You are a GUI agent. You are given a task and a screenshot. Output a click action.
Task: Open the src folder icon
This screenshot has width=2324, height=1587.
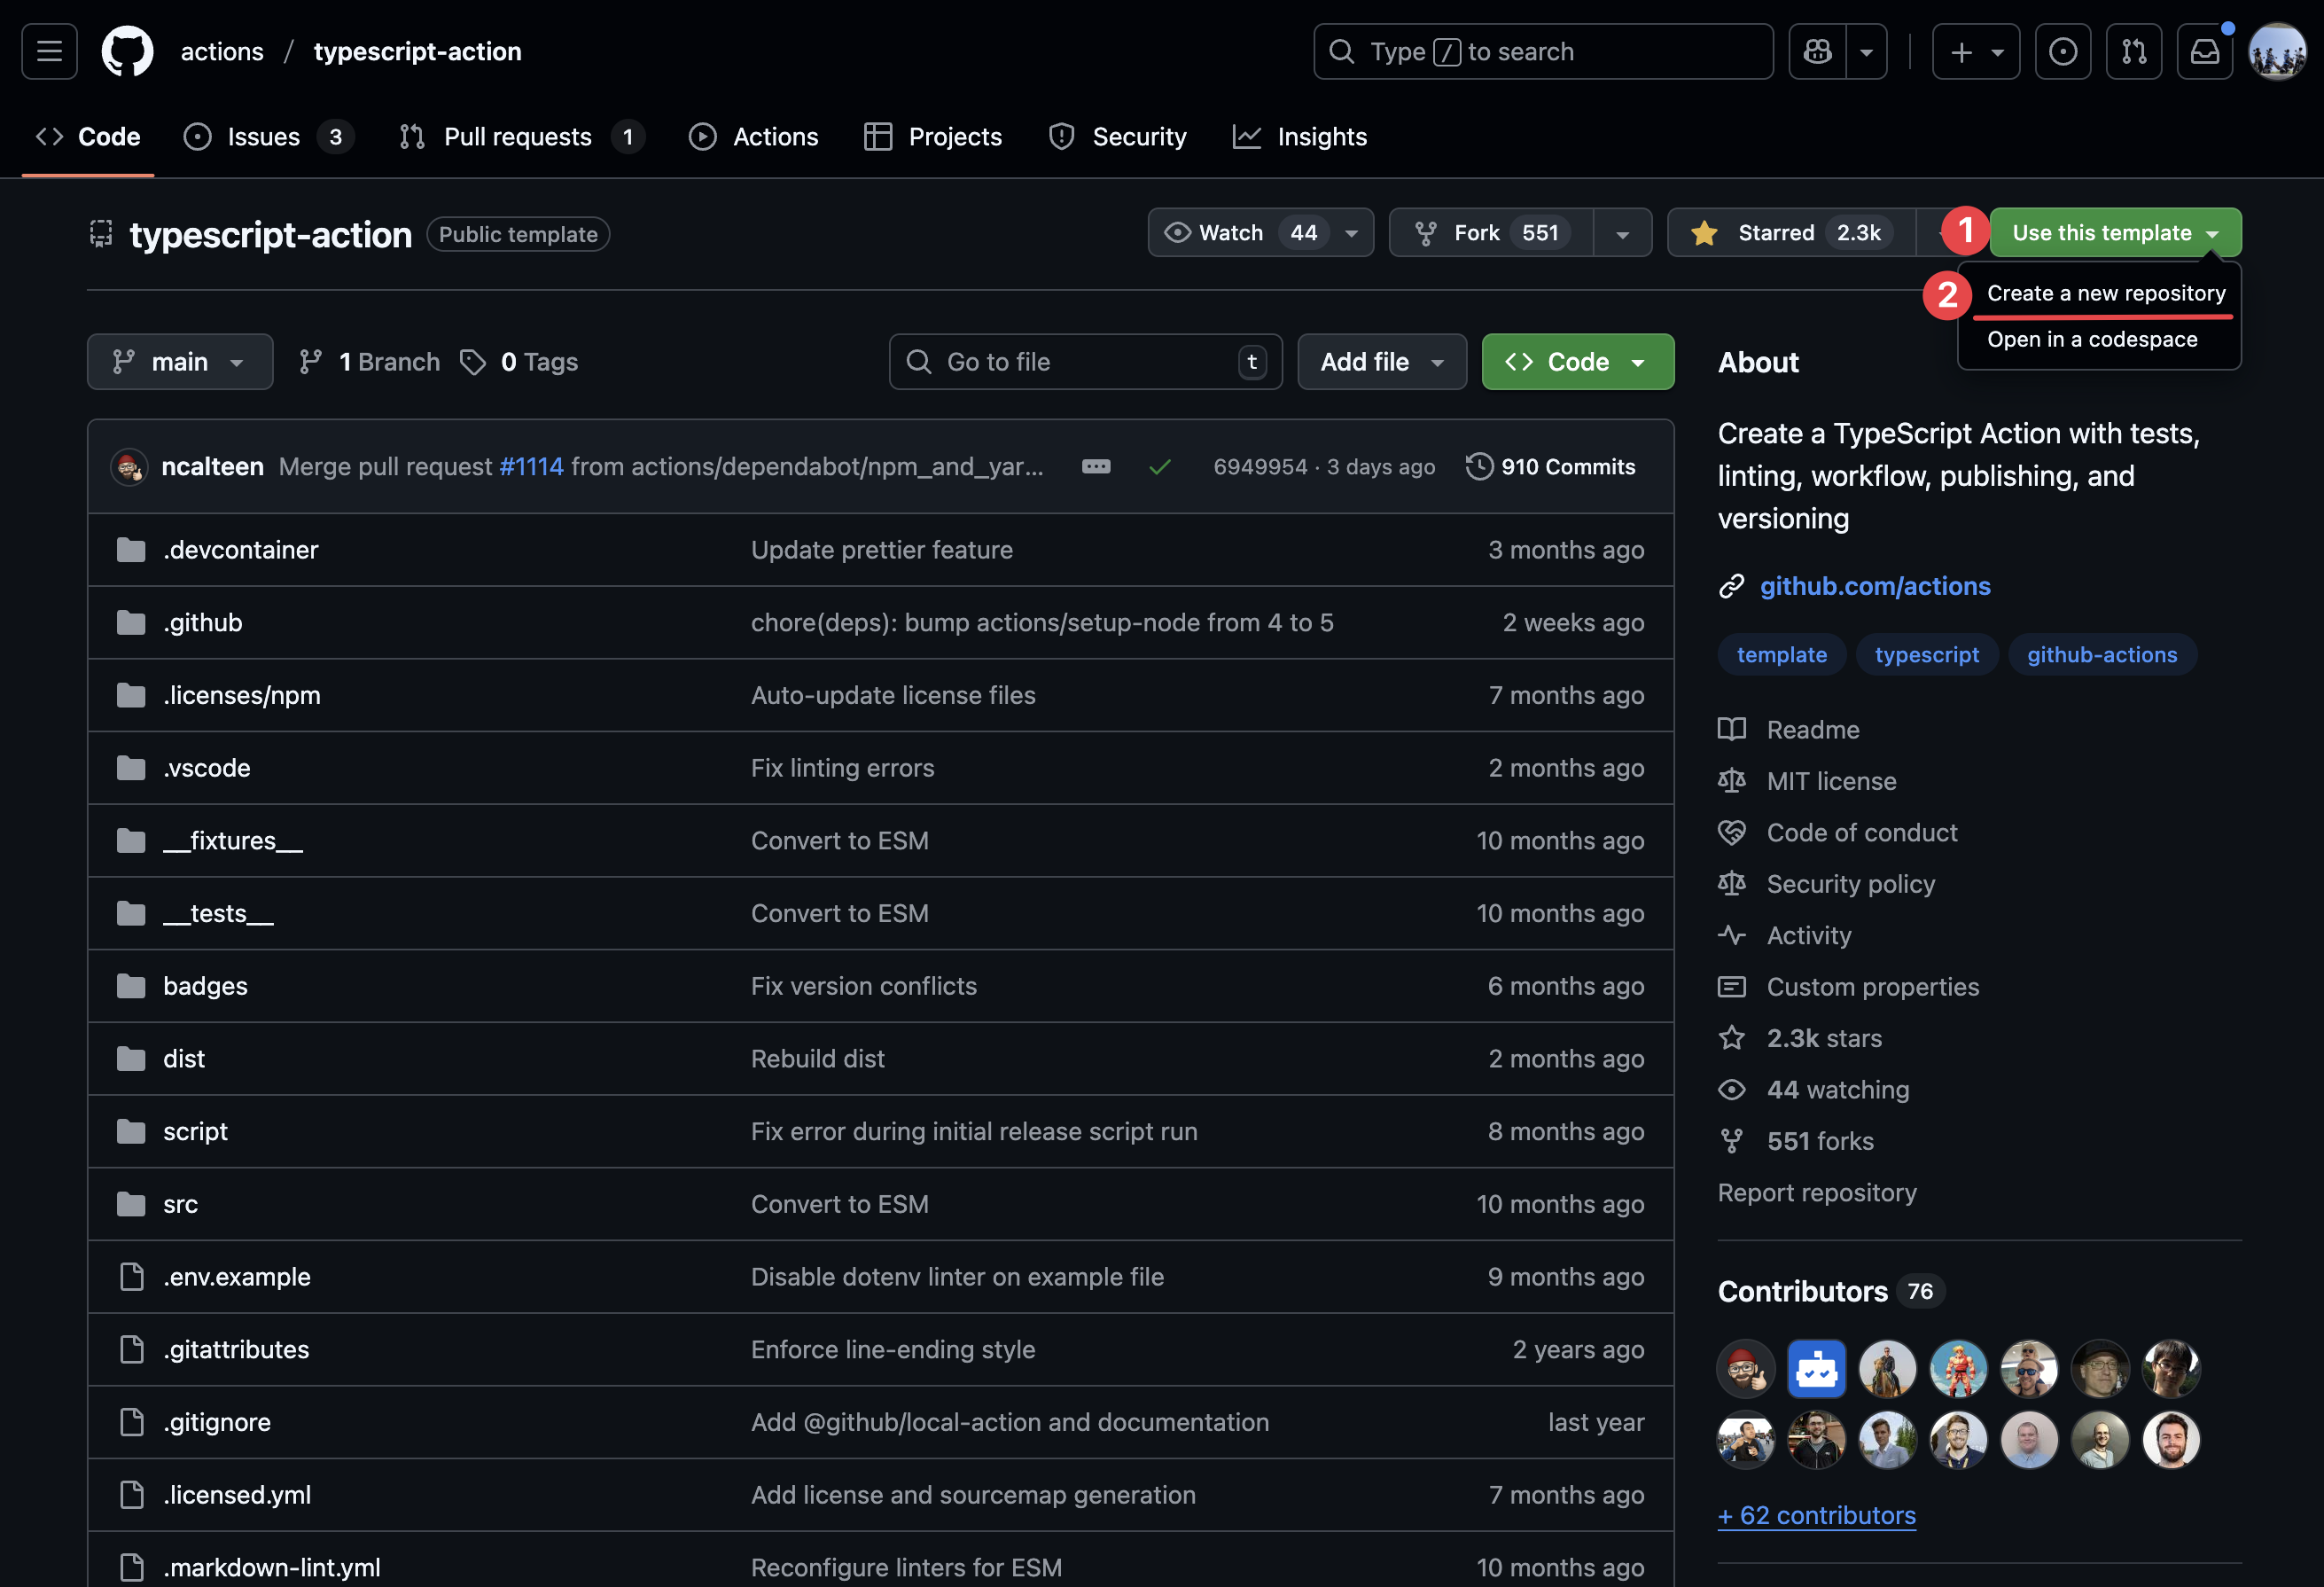tap(131, 1204)
